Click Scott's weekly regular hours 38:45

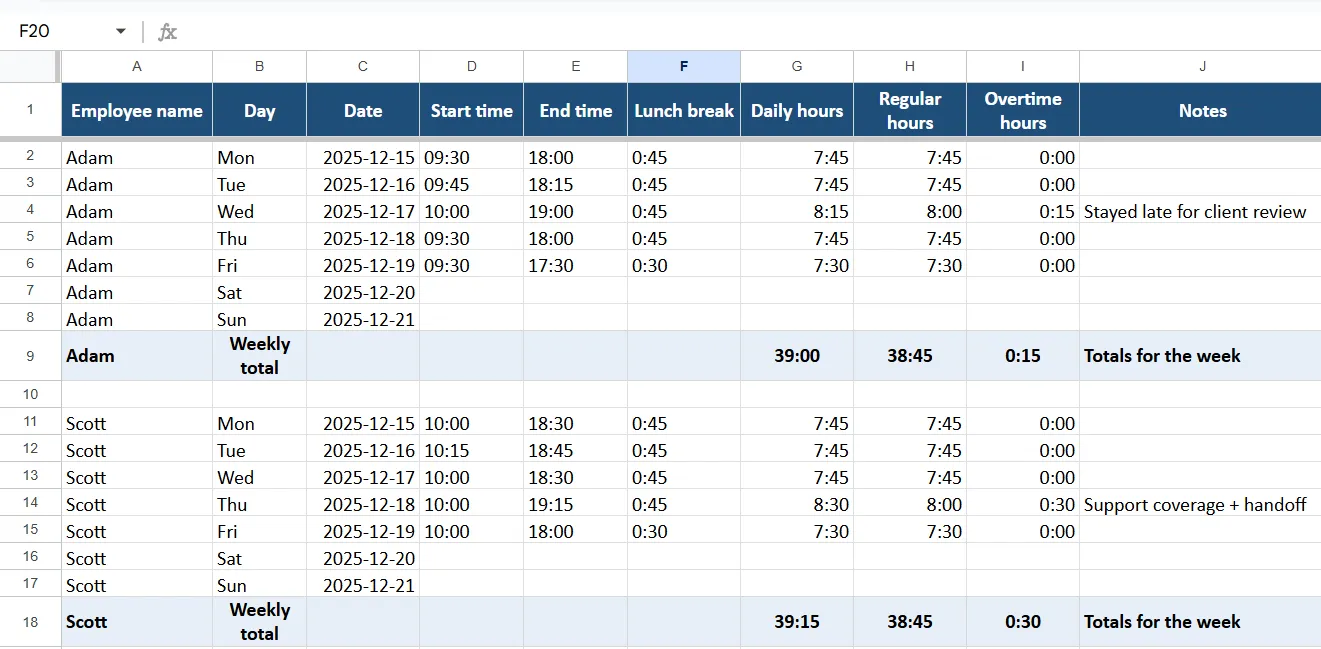point(910,622)
